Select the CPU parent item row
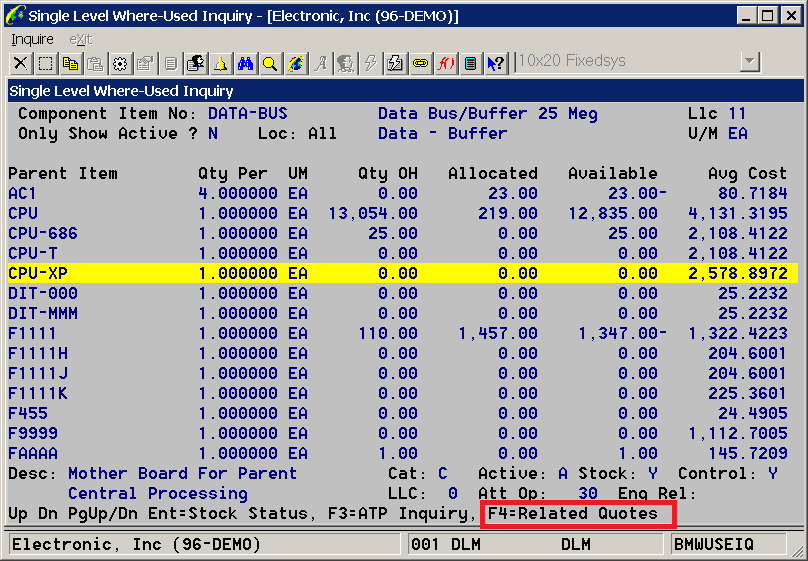 click(402, 213)
